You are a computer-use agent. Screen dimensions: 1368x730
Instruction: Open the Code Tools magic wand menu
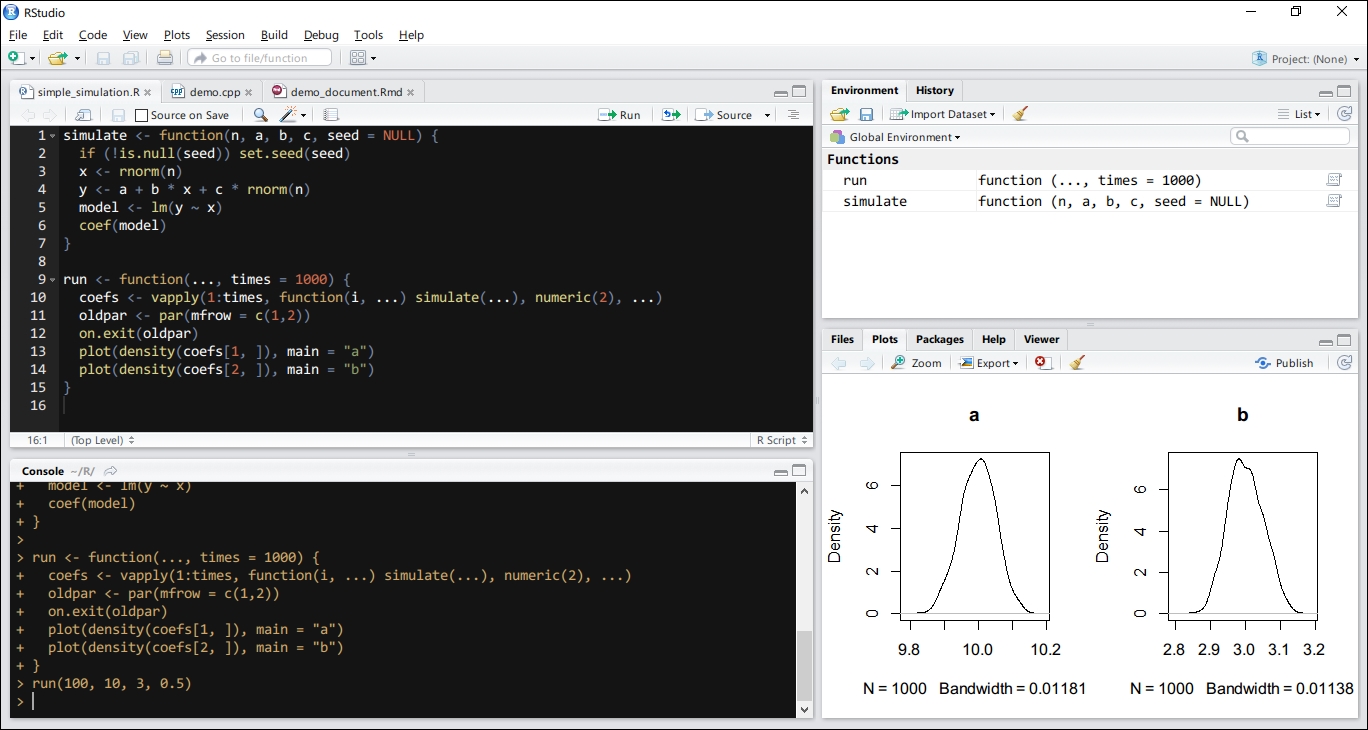coord(294,115)
